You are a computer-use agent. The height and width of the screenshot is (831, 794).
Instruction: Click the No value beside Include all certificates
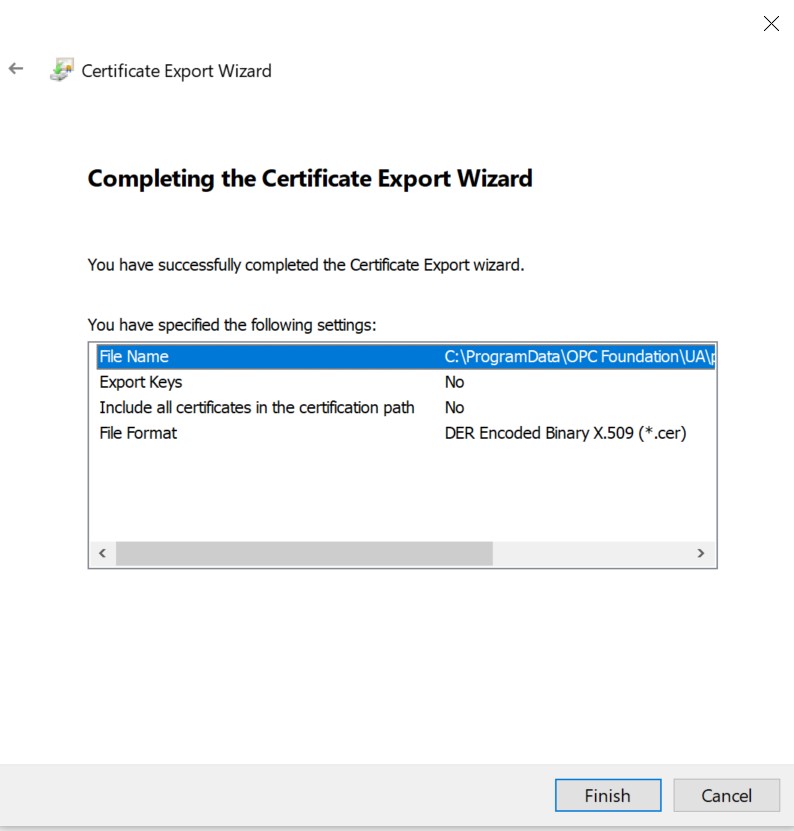click(455, 408)
